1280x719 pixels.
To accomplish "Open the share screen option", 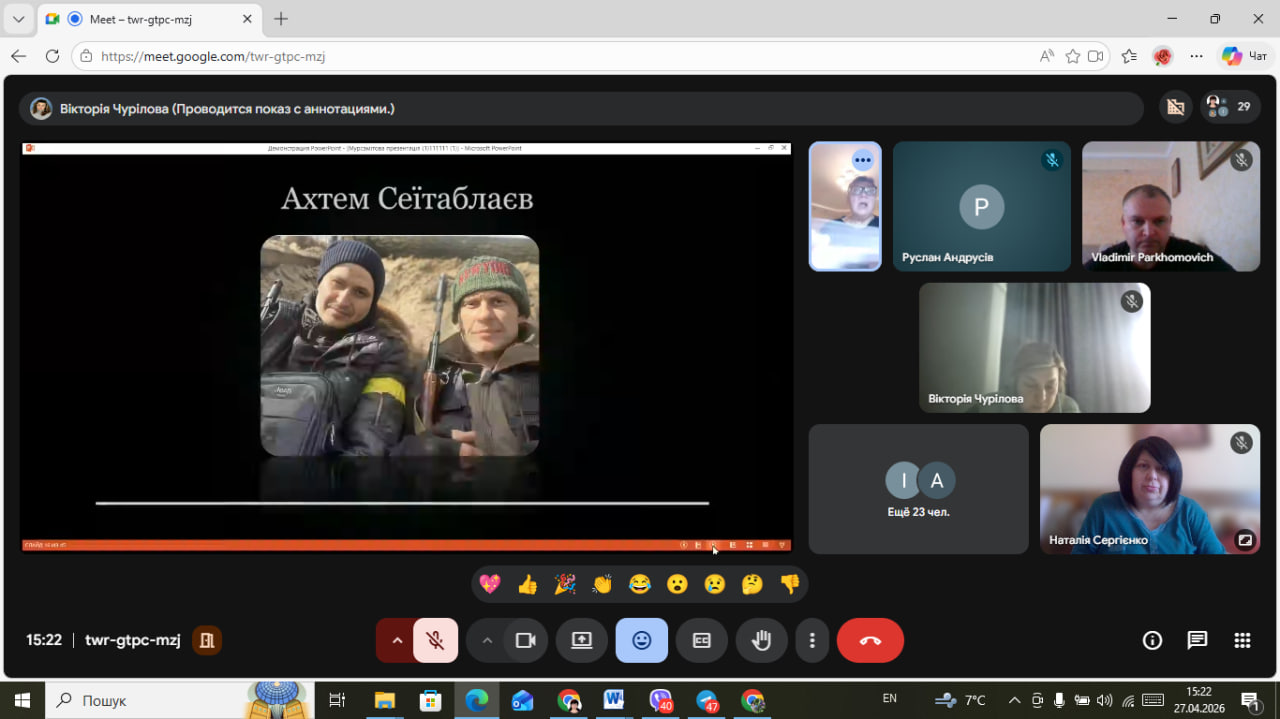I will [582, 641].
